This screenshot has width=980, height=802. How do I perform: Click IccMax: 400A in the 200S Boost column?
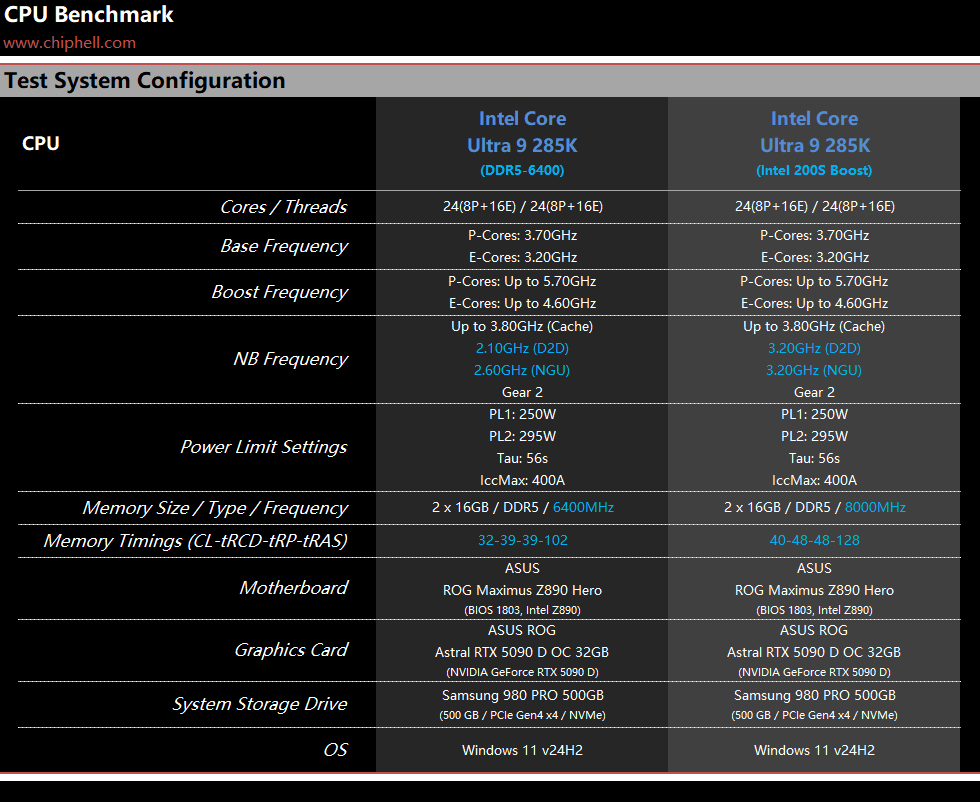[814, 480]
